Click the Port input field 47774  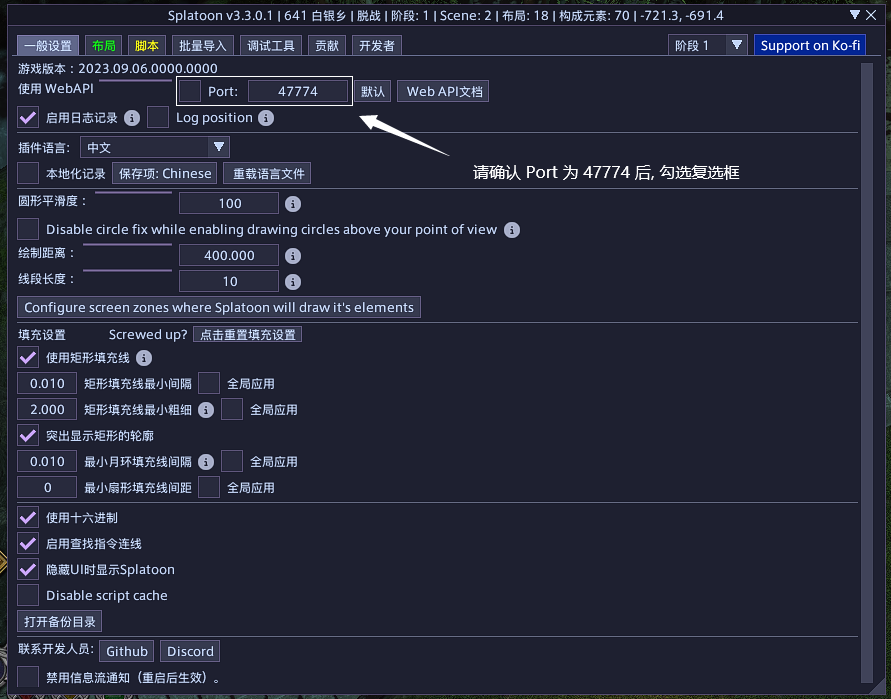[x=298, y=91]
